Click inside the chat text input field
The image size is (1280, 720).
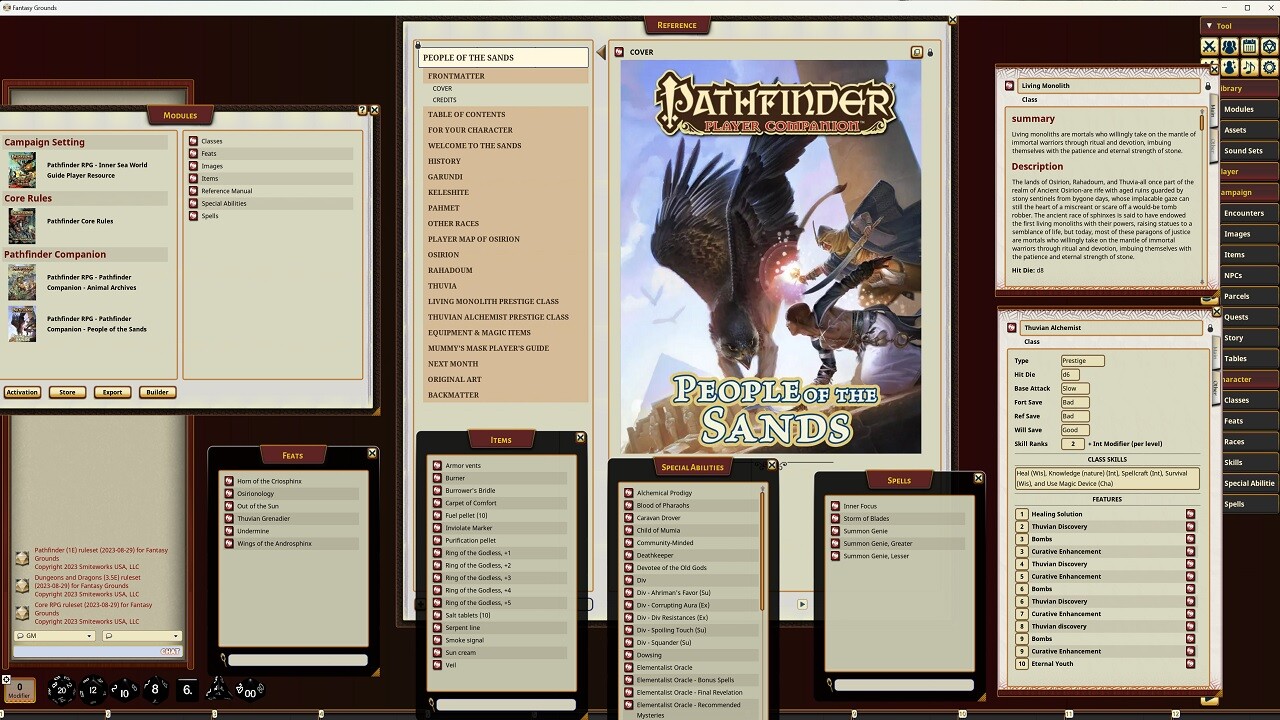tap(95, 650)
